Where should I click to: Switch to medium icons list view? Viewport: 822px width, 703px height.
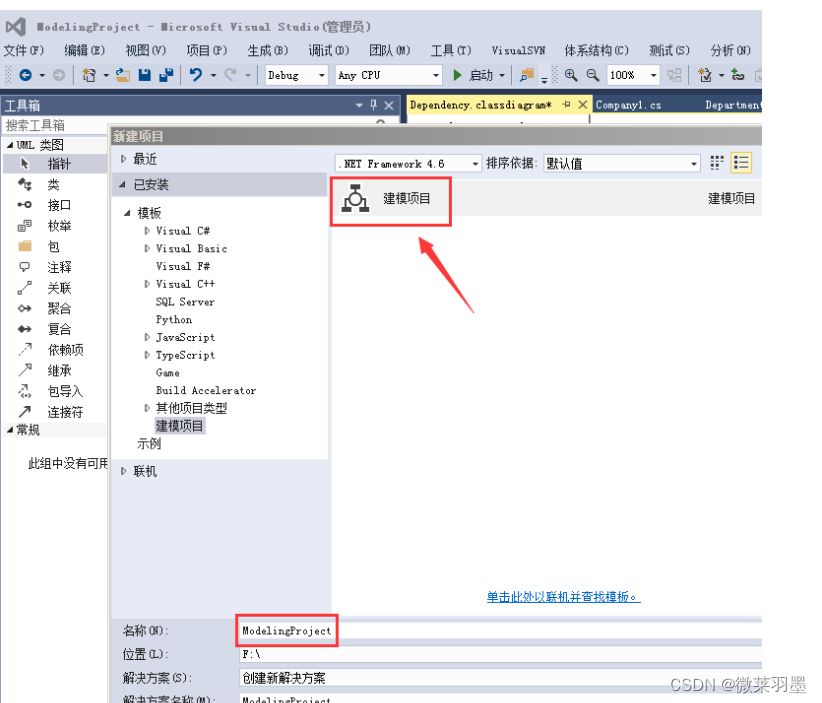741,163
